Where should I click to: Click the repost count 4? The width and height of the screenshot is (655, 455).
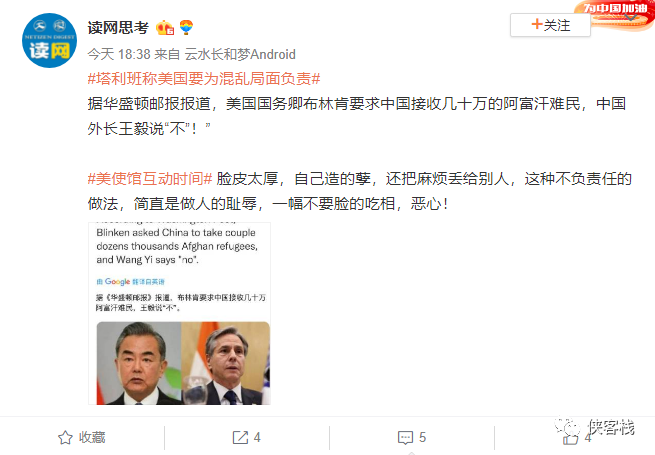point(257,437)
